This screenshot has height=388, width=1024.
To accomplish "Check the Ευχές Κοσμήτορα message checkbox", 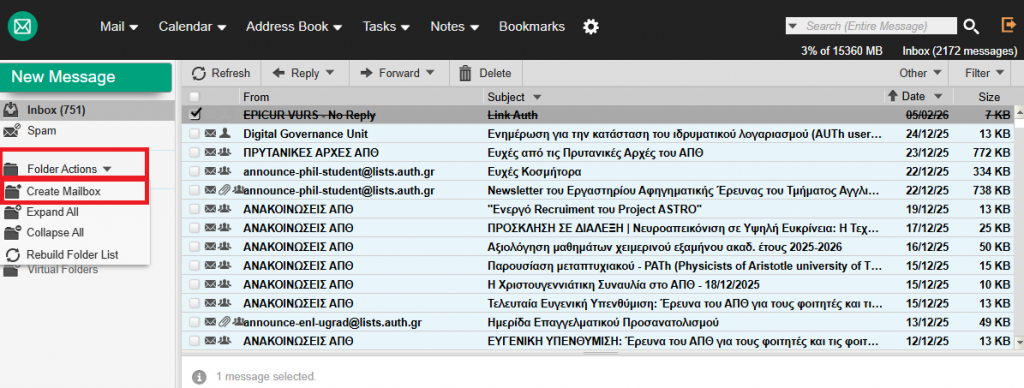I will pos(195,172).
